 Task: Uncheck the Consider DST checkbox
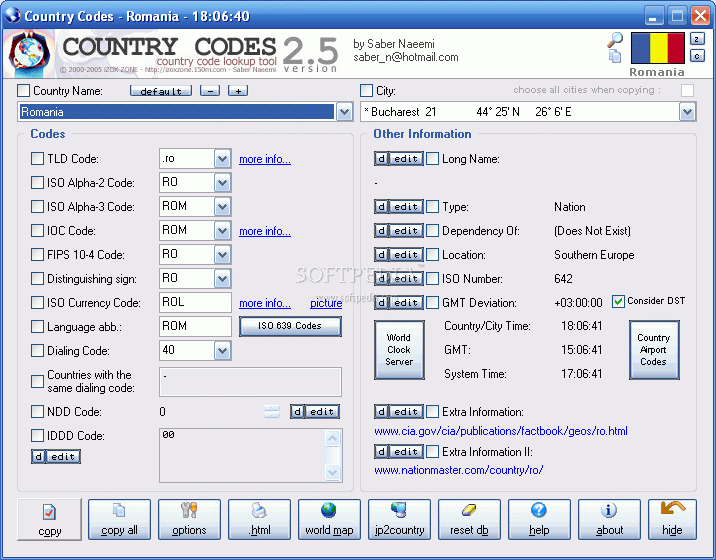click(x=618, y=301)
